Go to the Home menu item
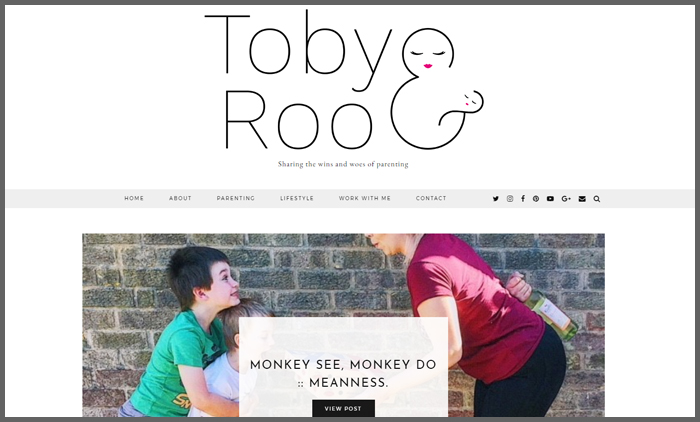Screen dimensions: 700x422 pos(134,198)
